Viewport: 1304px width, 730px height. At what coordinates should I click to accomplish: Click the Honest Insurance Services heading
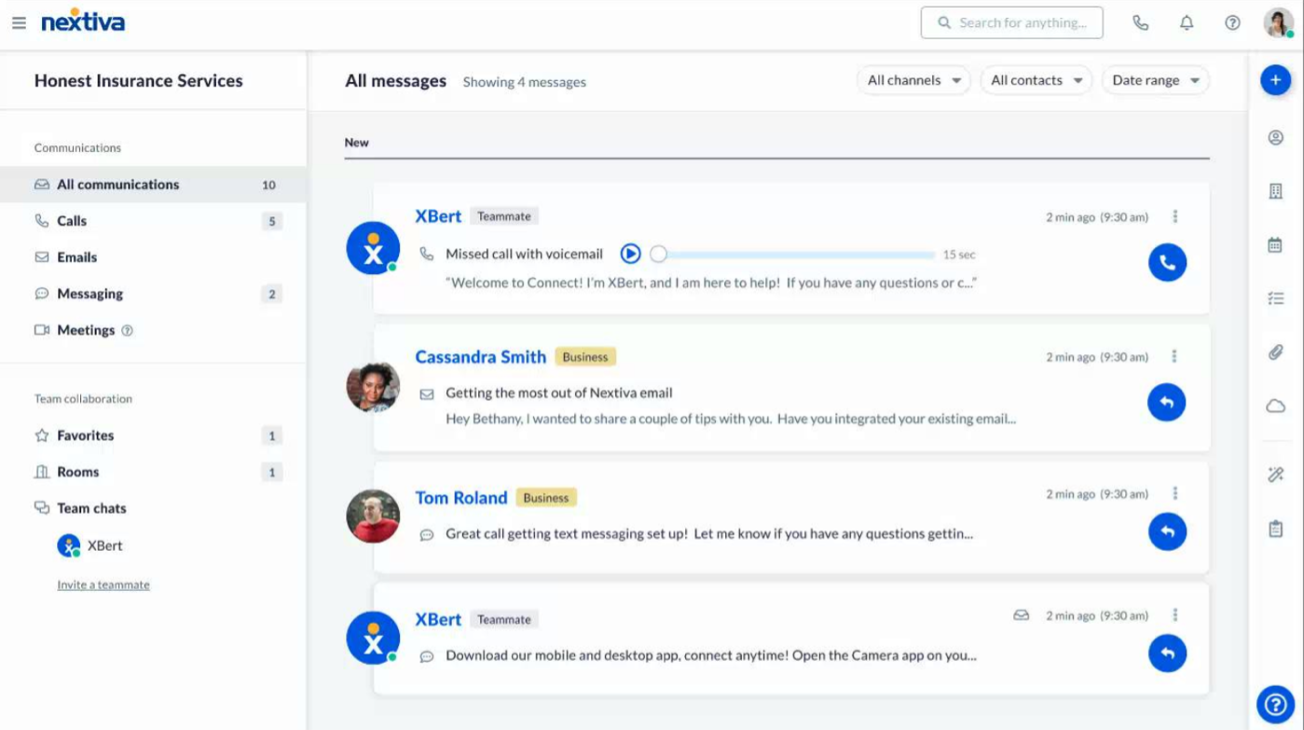coord(139,81)
